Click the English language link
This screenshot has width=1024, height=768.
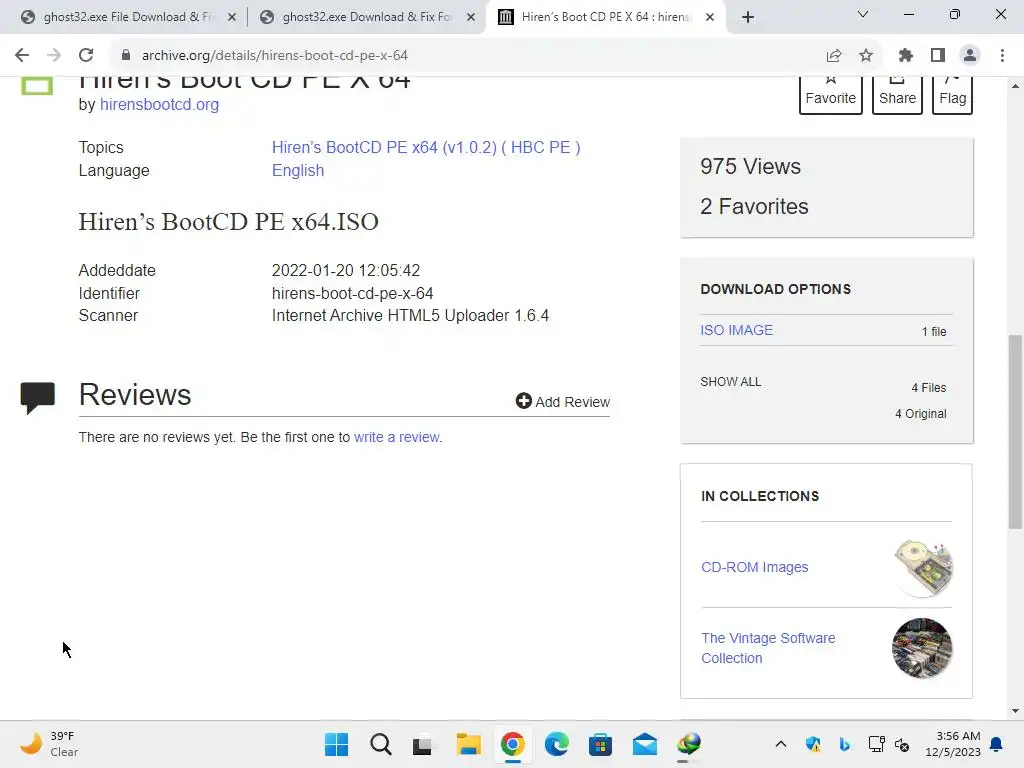click(x=298, y=170)
